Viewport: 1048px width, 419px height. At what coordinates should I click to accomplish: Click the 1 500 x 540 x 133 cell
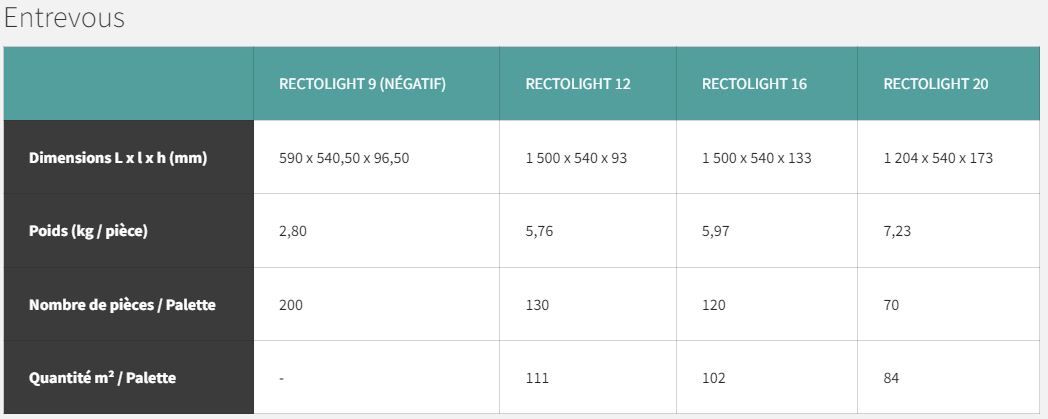point(756,158)
